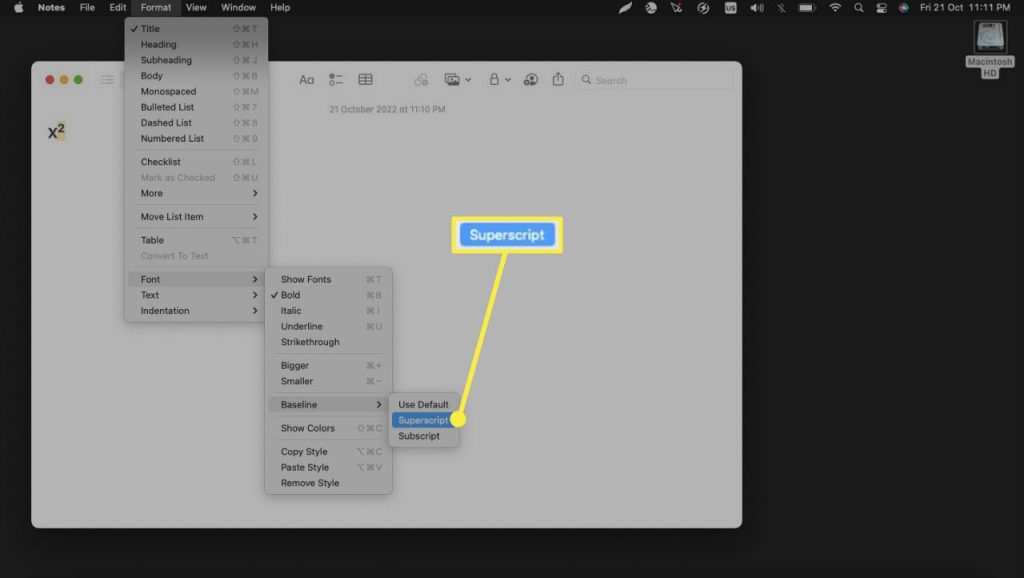This screenshot has width=1024, height=578.
Task: Open the Window menu
Action: [238, 8]
